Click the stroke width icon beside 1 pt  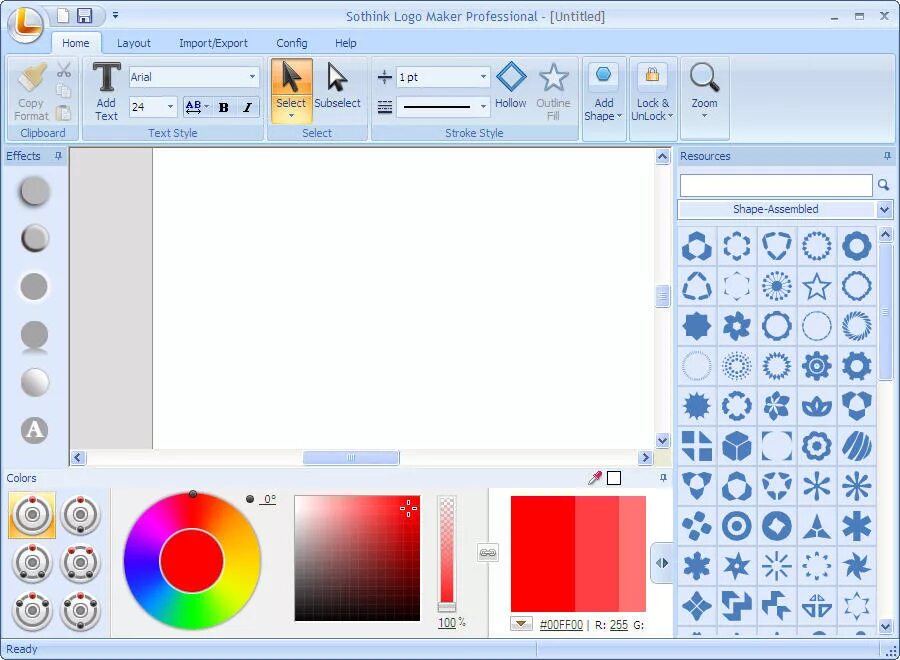coord(385,77)
